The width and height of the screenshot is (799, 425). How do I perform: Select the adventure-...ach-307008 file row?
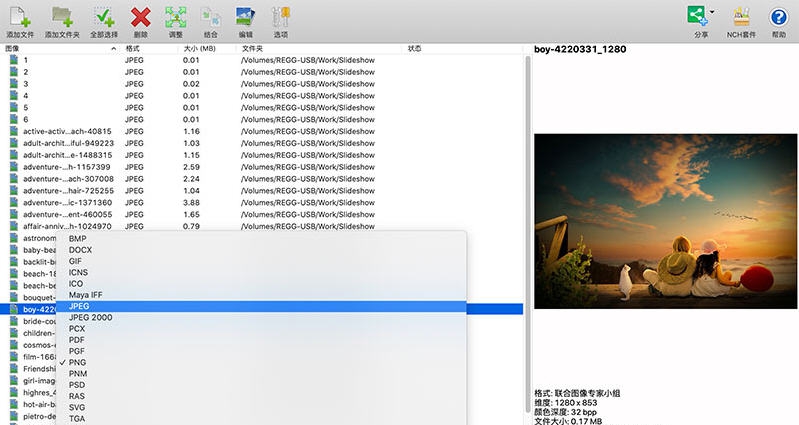(x=261, y=179)
